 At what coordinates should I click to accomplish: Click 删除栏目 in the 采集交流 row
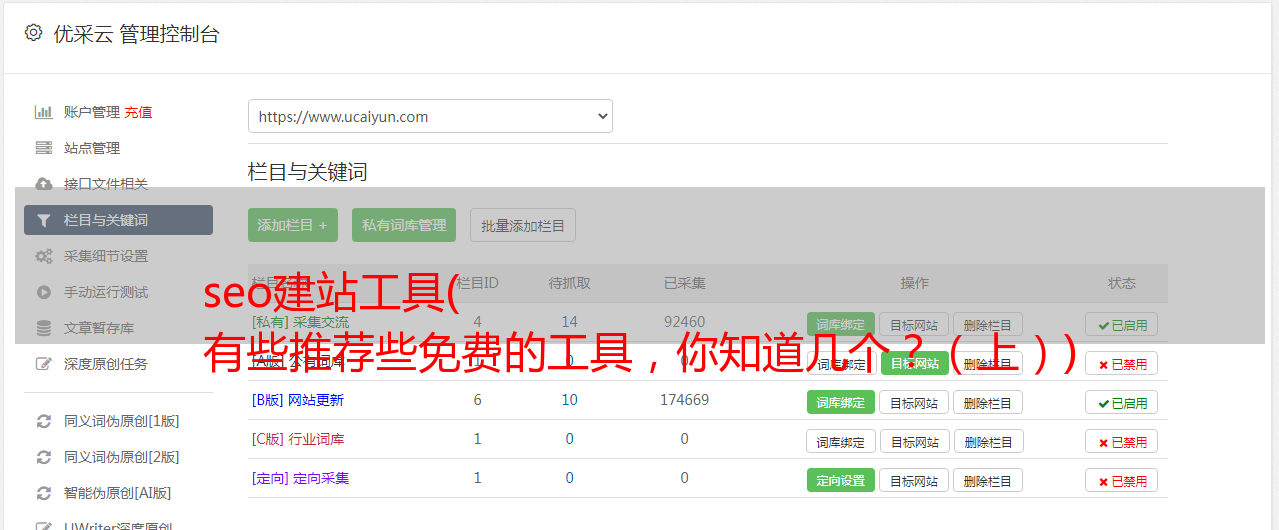pos(988,324)
